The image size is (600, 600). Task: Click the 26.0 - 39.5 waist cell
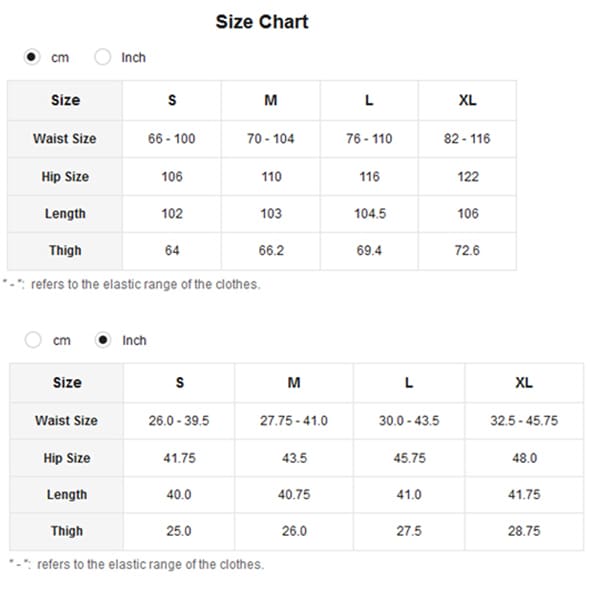click(178, 420)
